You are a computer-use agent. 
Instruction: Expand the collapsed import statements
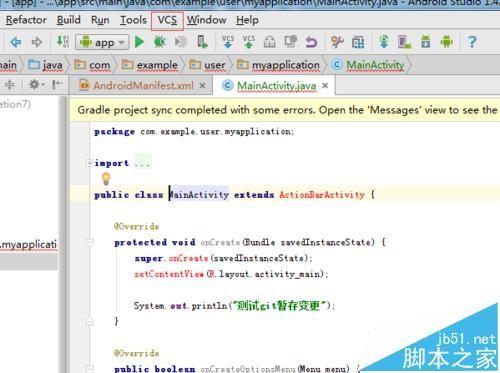(89, 163)
